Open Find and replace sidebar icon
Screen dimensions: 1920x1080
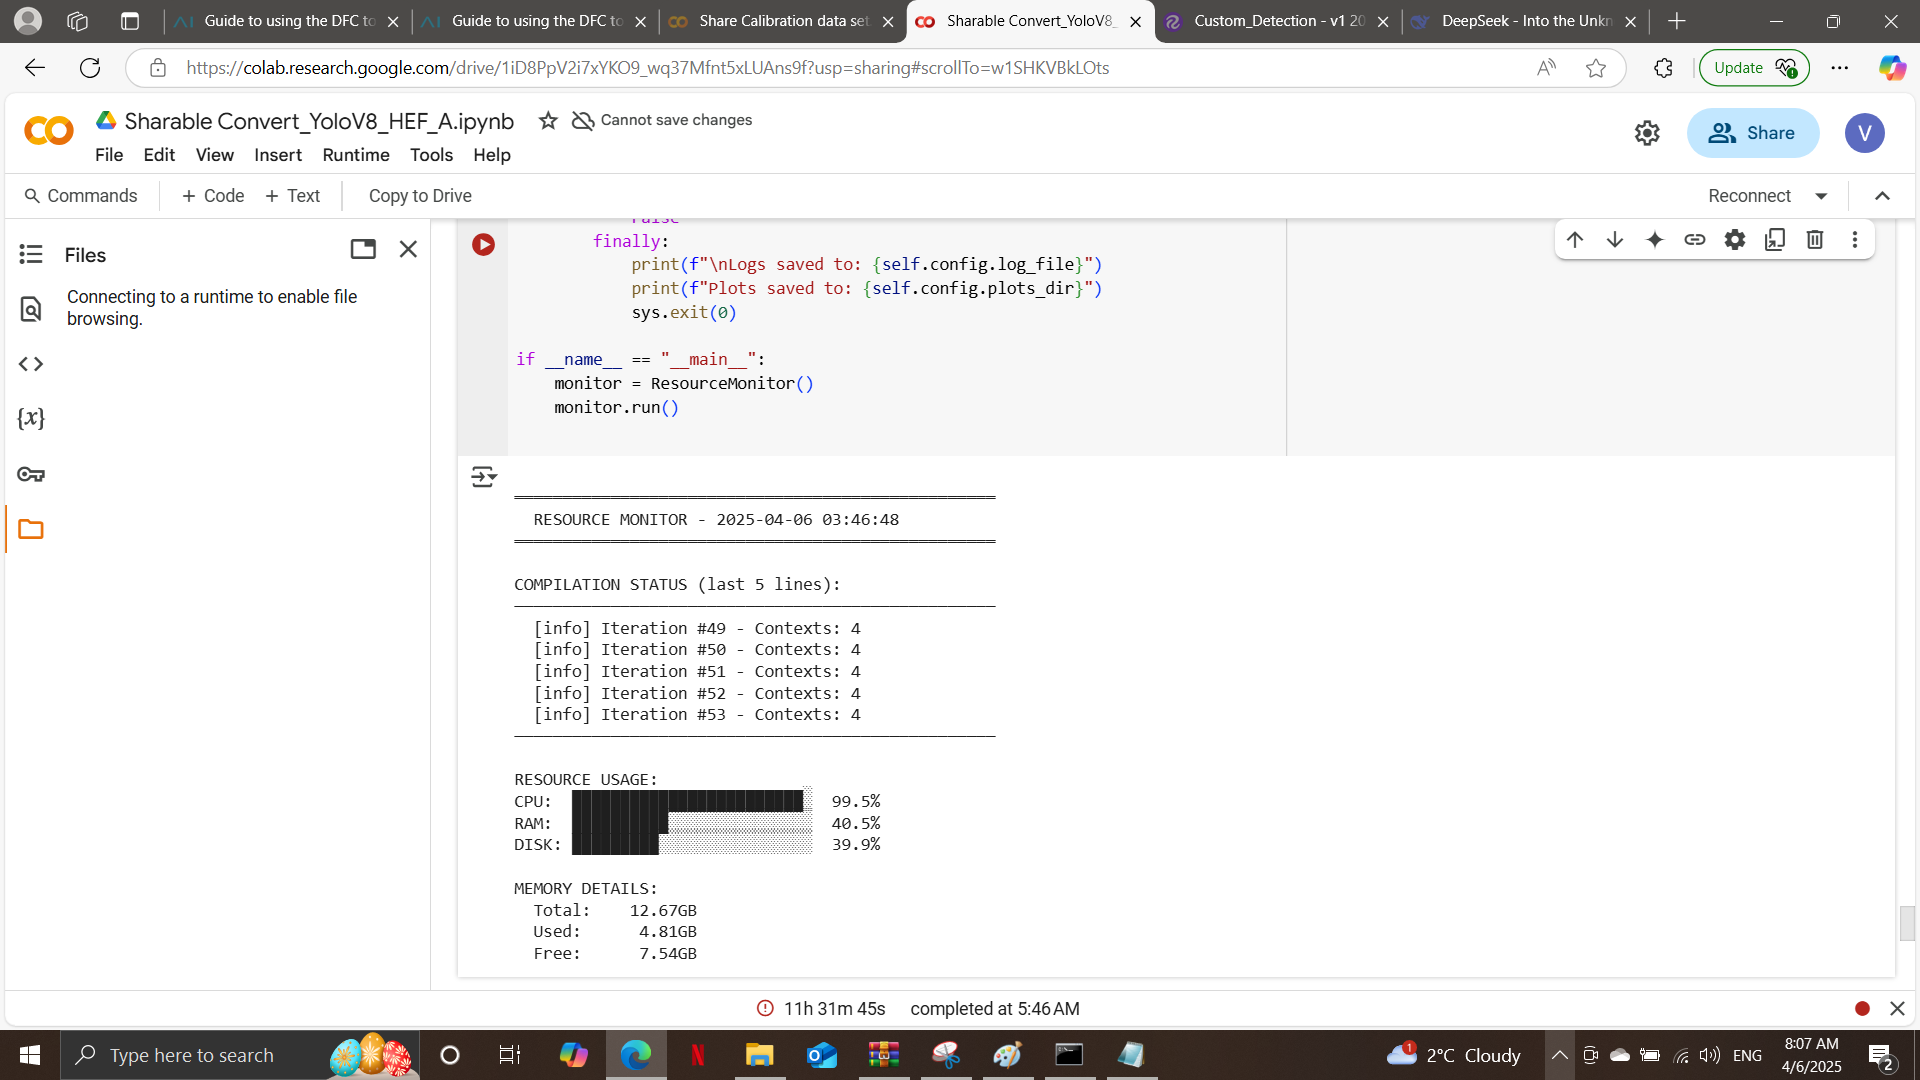(x=31, y=309)
